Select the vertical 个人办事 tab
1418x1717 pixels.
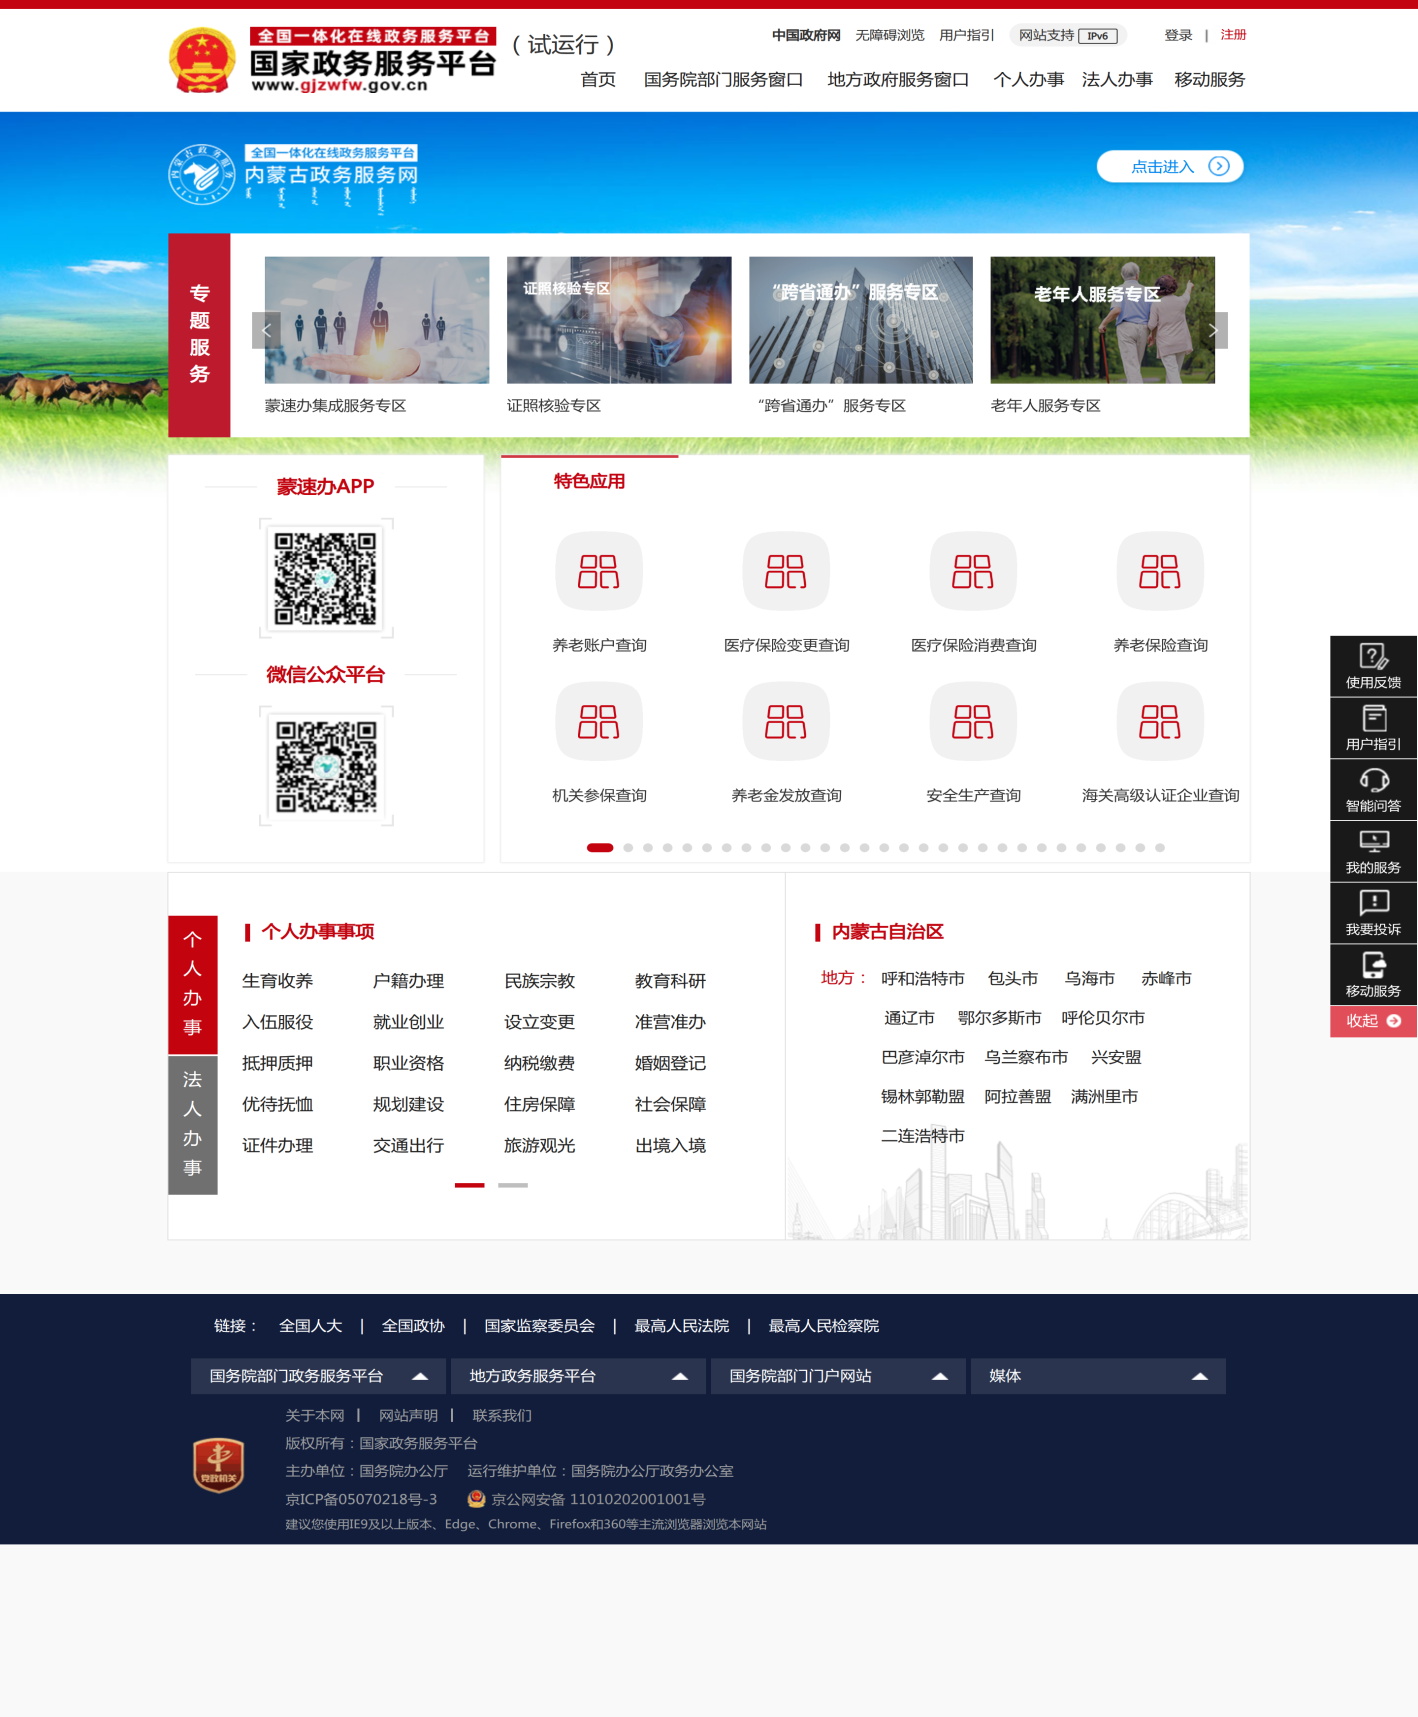[193, 984]
